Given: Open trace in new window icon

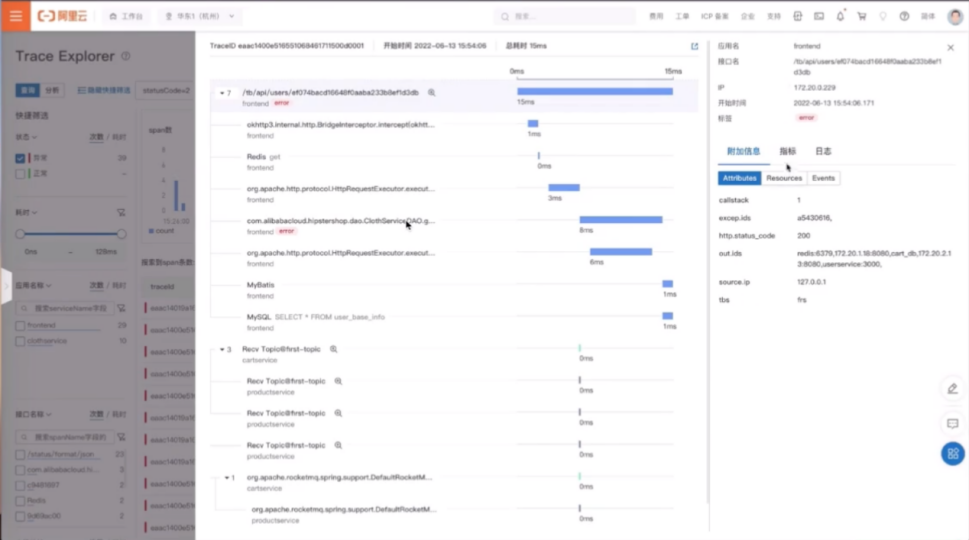Looking at the screenshot, I should click(x=695, y=46).
